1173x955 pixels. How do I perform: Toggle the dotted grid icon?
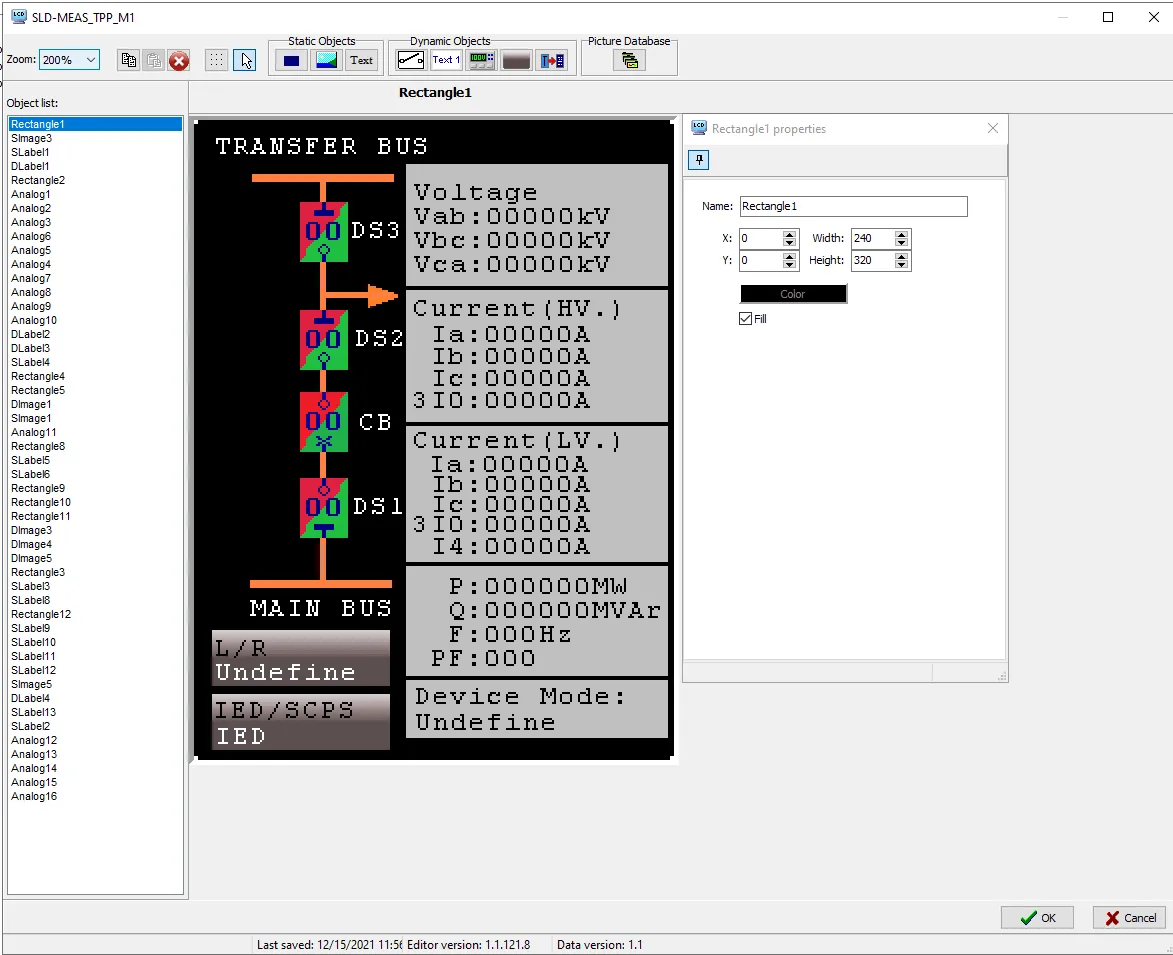pyautogui.click(x=216, y=61)
